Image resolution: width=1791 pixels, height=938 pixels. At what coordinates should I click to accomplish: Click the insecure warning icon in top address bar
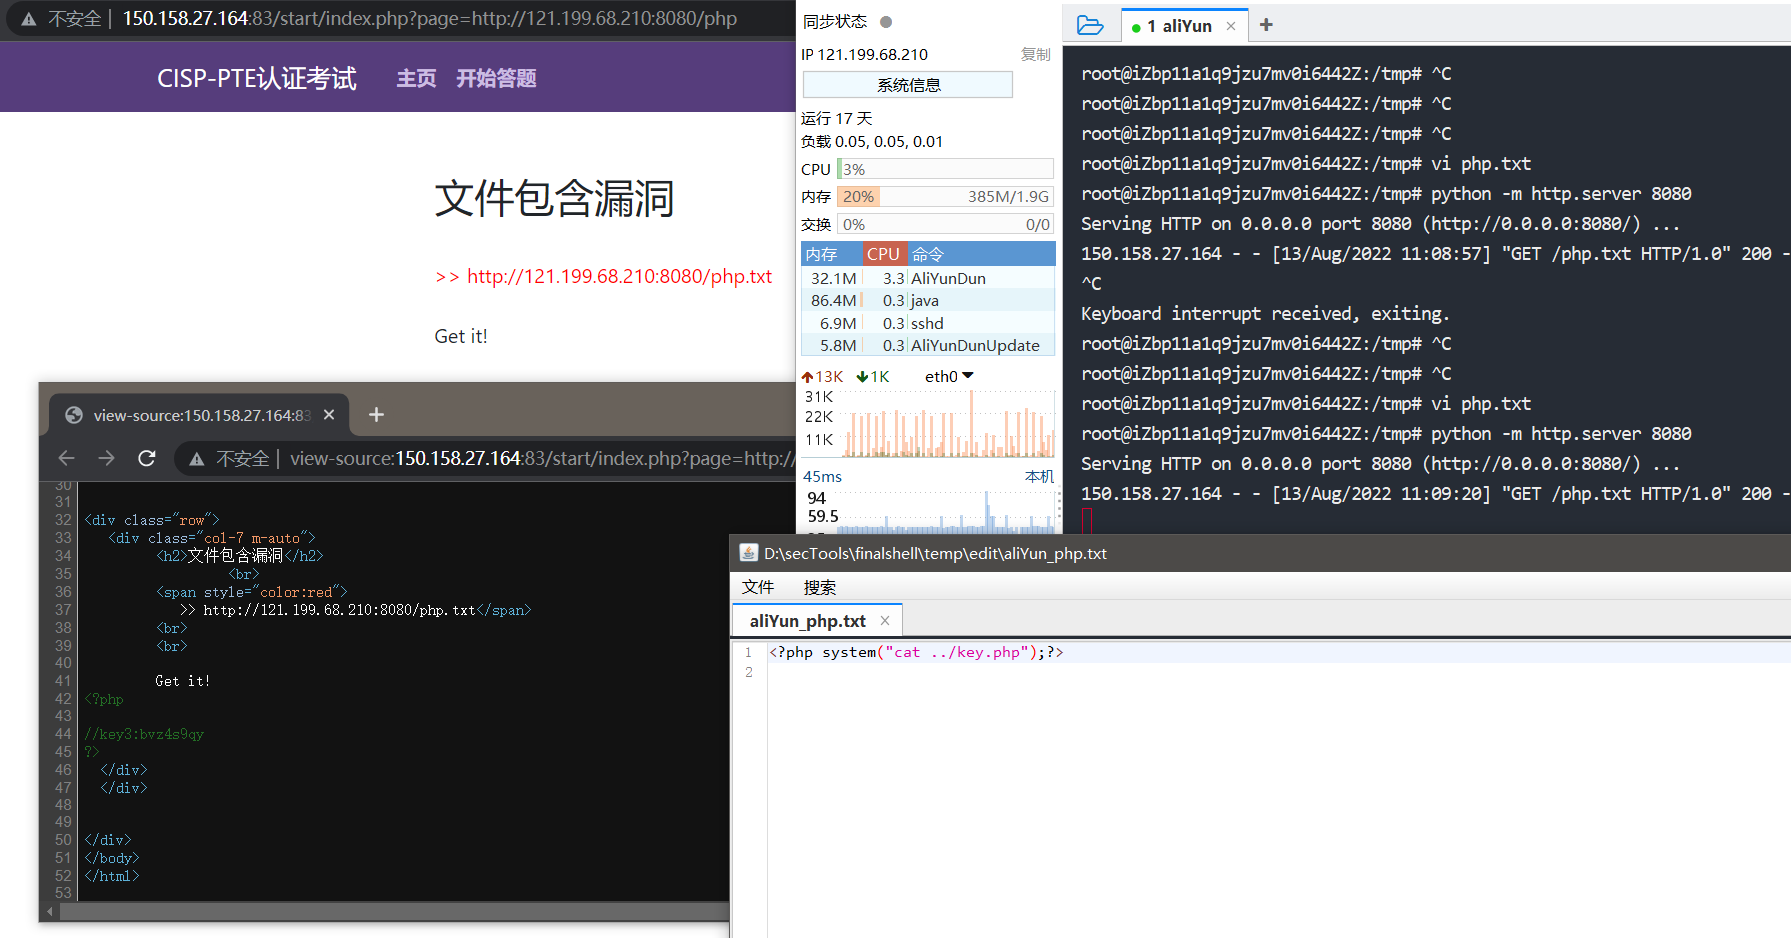(29, 19)
